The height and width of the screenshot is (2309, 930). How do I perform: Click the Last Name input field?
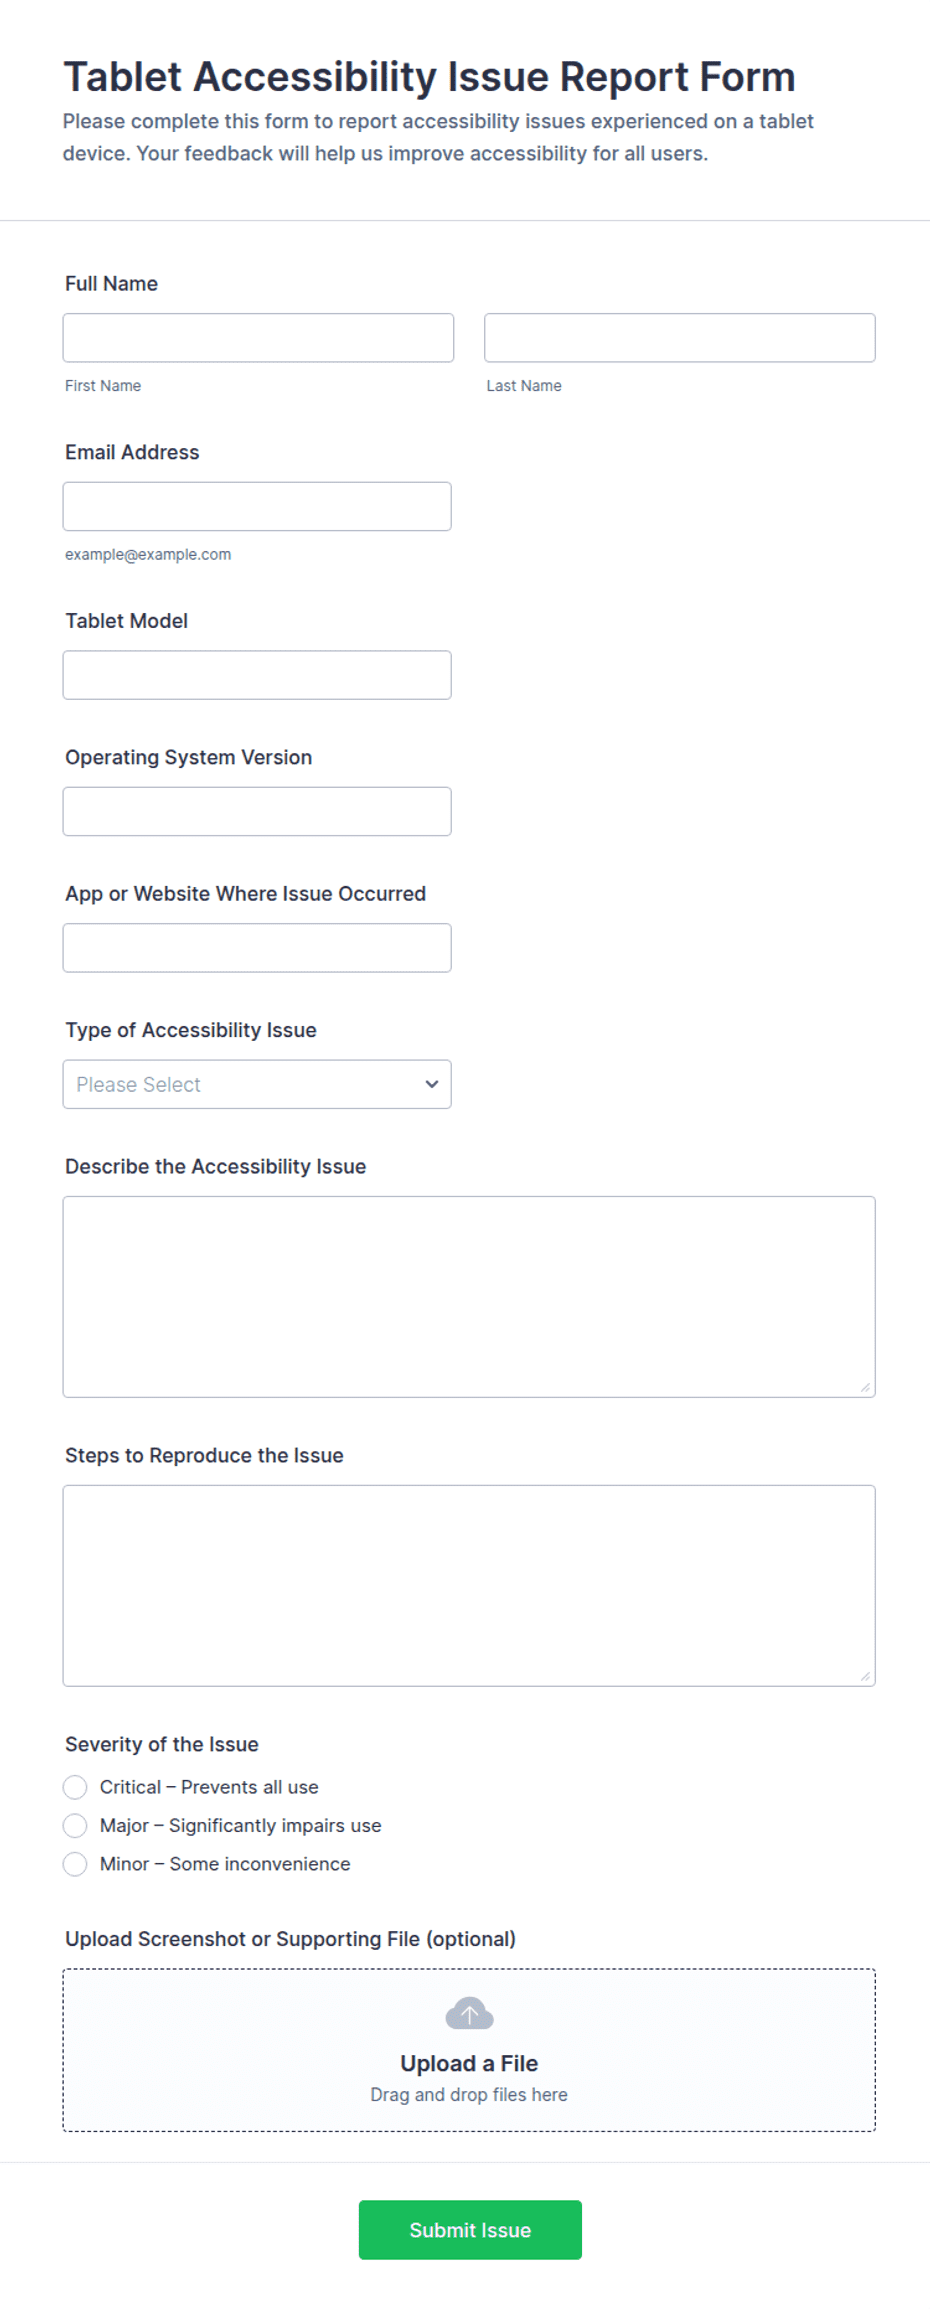coord(680,338)
